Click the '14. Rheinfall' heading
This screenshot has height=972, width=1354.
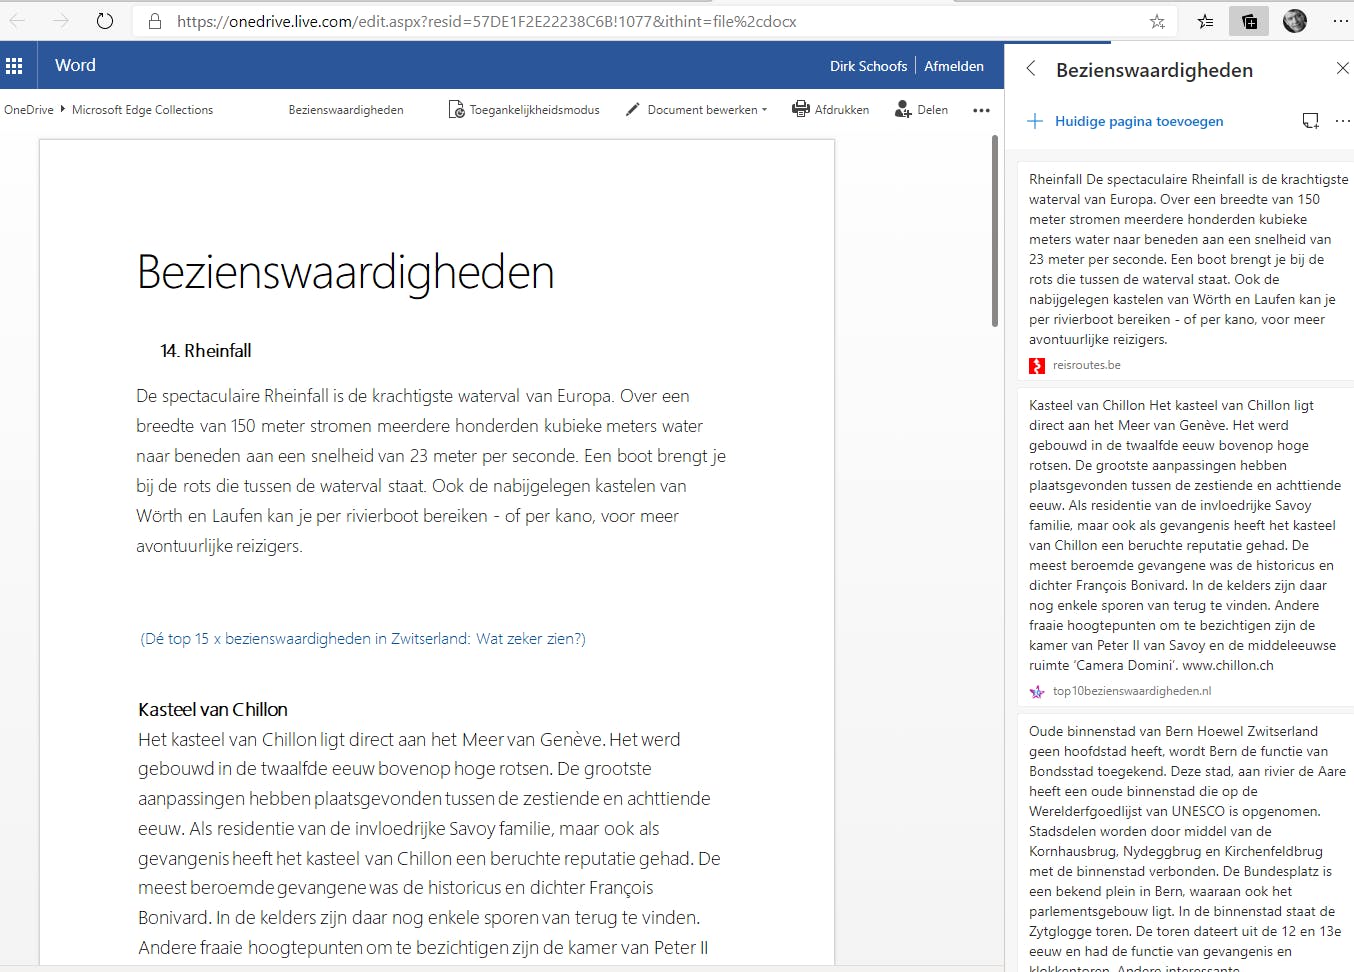pos(205,351)
